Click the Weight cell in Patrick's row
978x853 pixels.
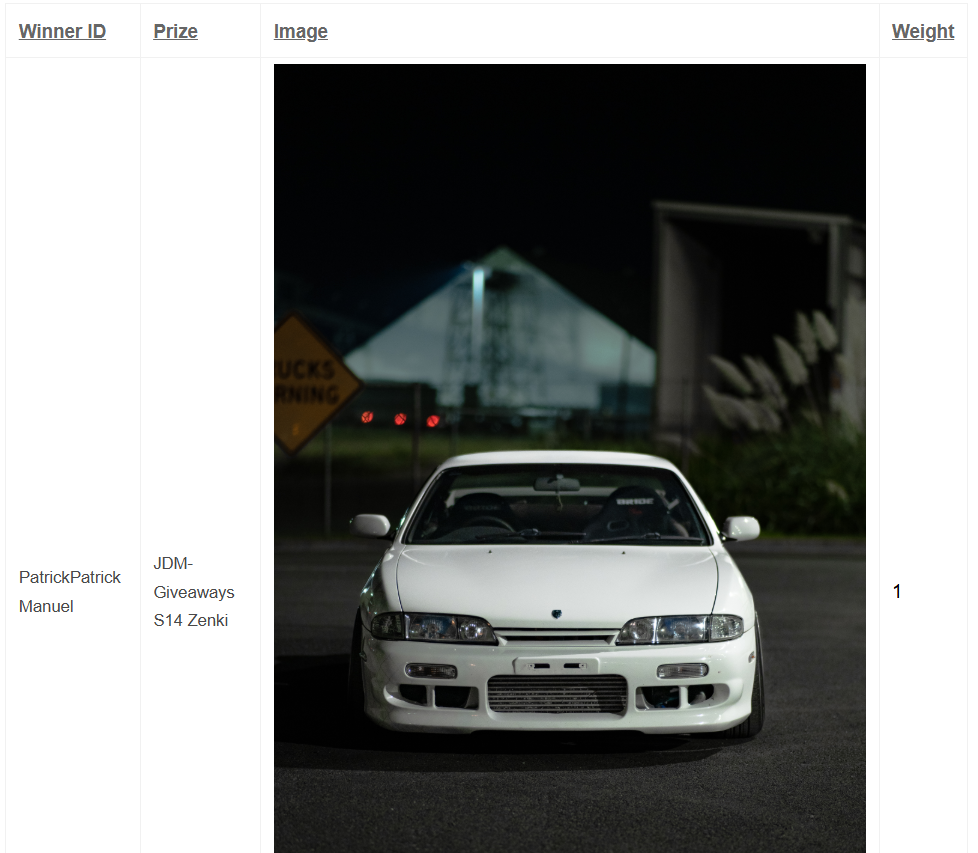point(897,591)
